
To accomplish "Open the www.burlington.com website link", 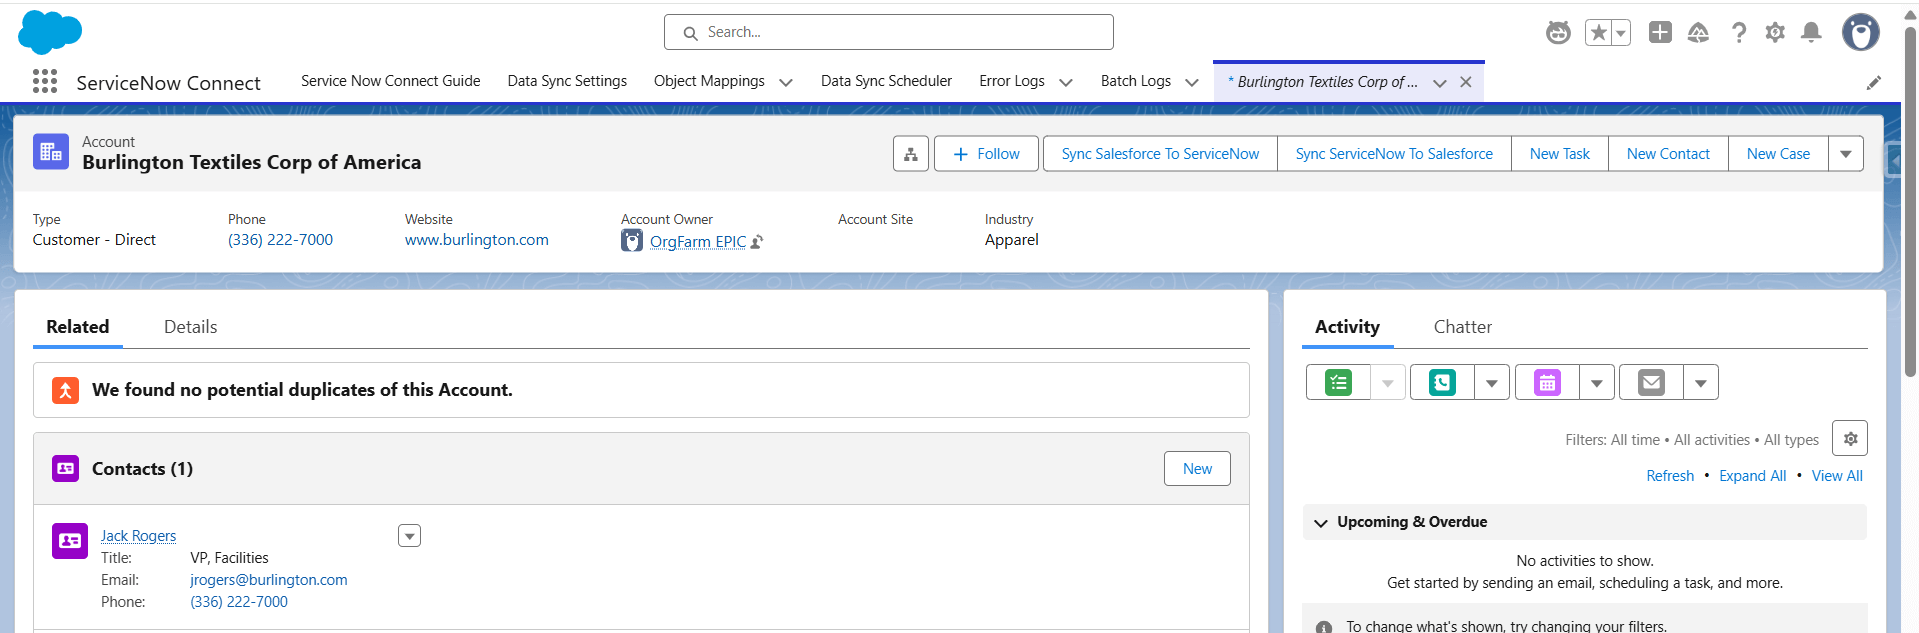I will [x=477, y=240].
